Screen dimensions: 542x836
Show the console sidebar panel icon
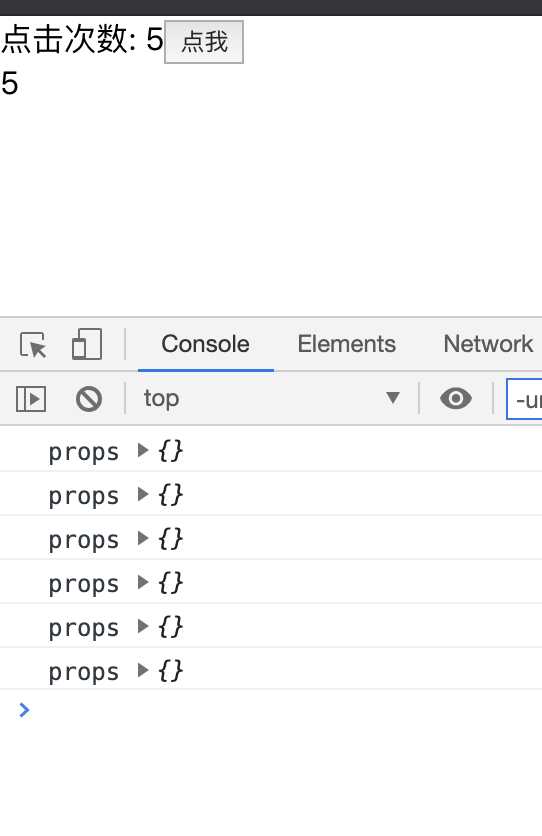(31, 399)
